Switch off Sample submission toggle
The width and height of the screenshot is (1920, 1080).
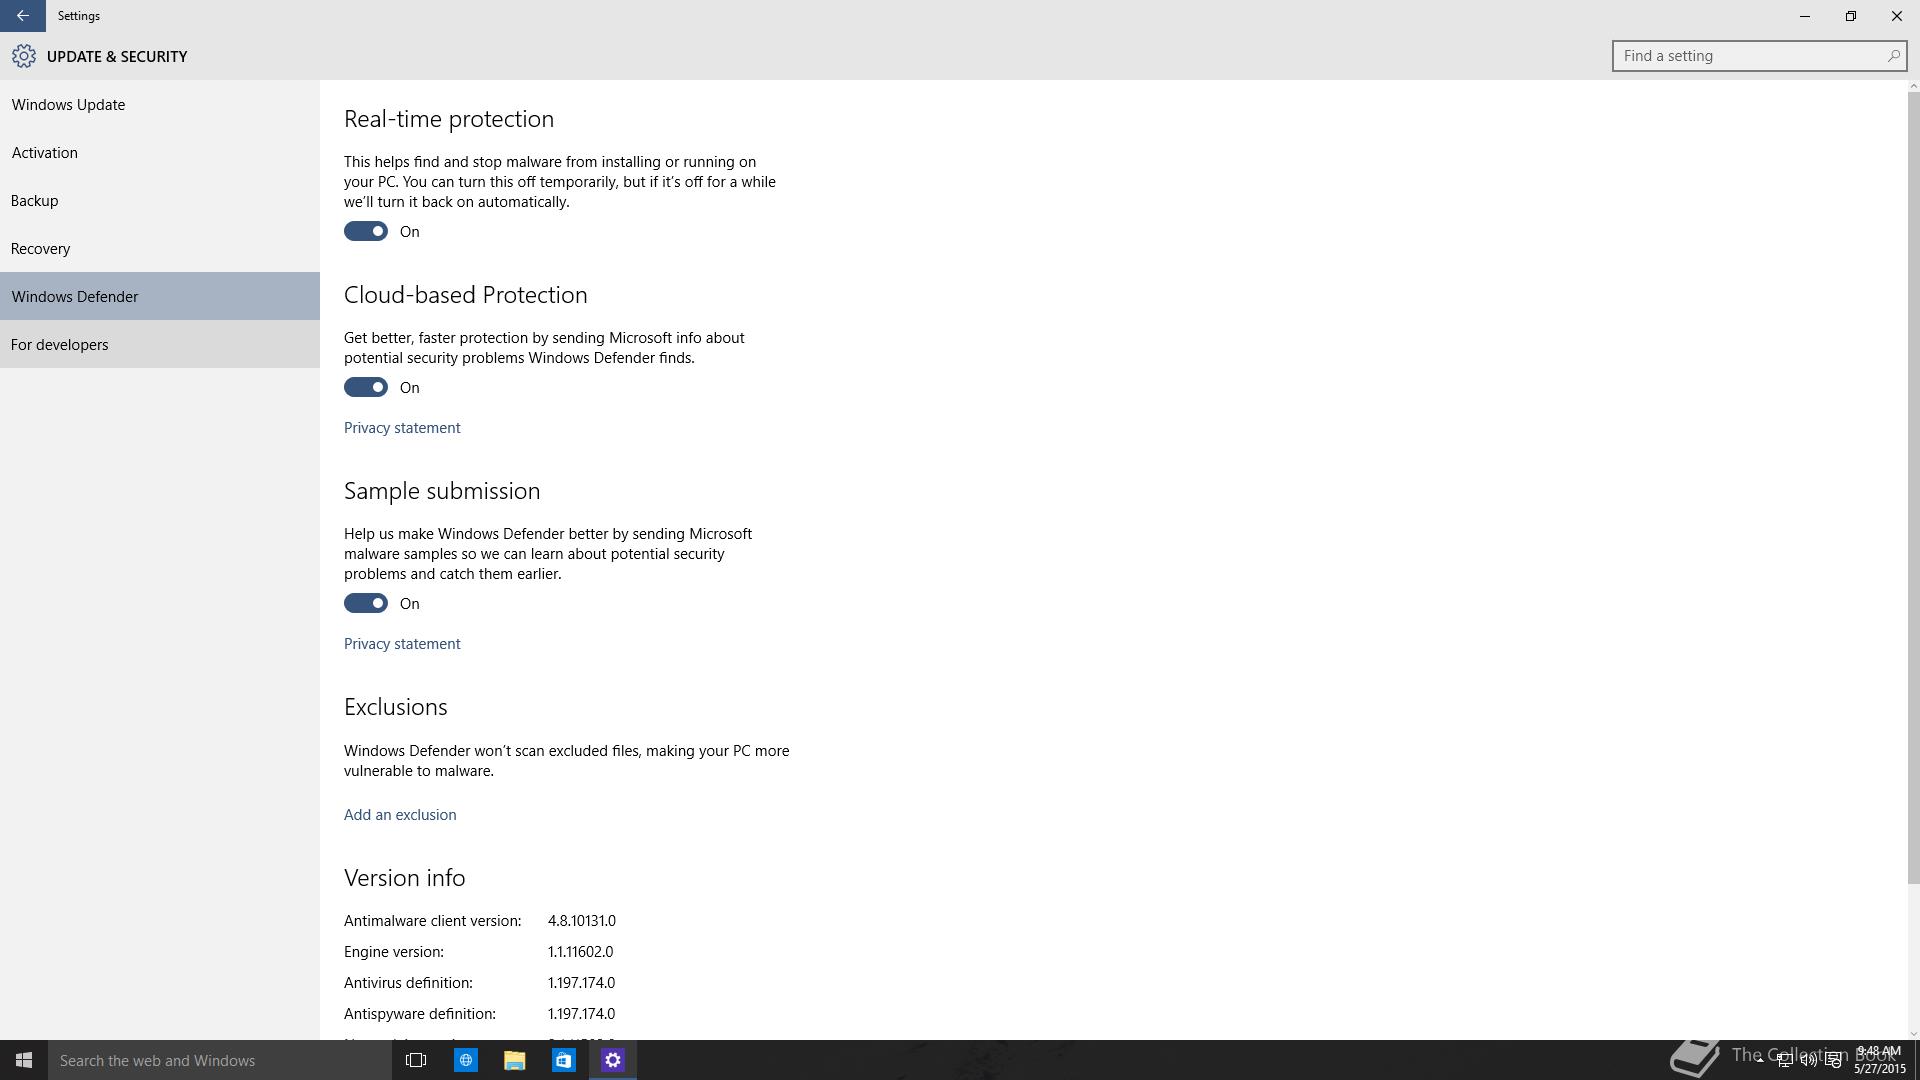[x=366, y=603]
